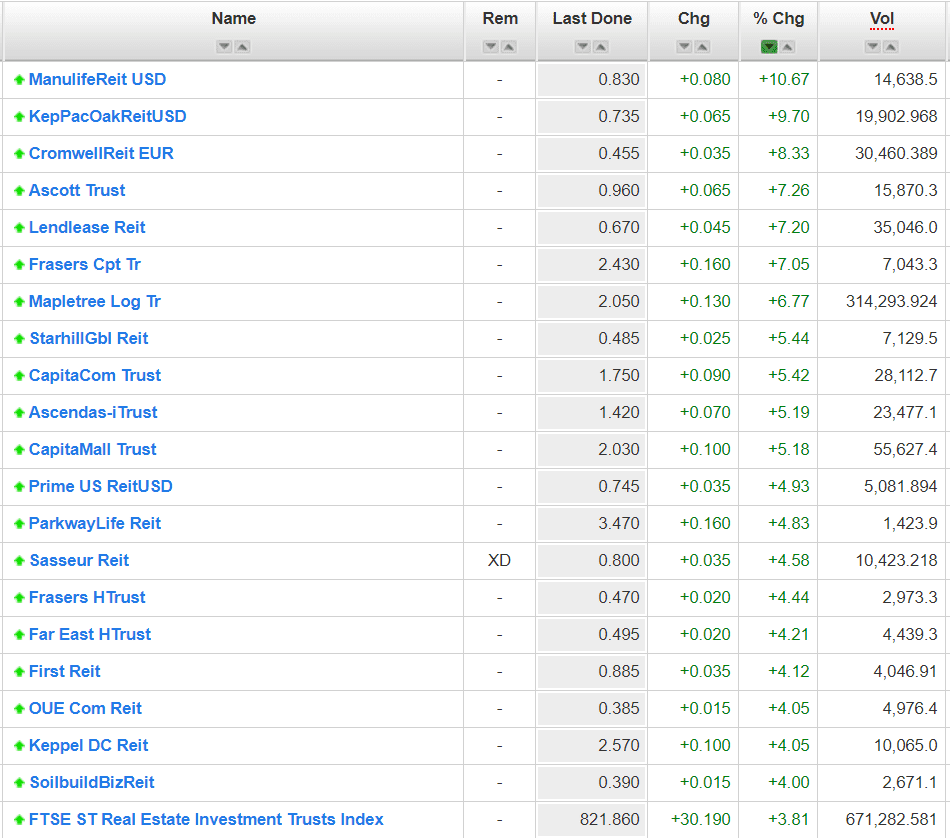Image resolution: width=950 pixels, height=838 pixels.
Task: Open CapitaMall Trust stock link
Action: coord(93,449)
